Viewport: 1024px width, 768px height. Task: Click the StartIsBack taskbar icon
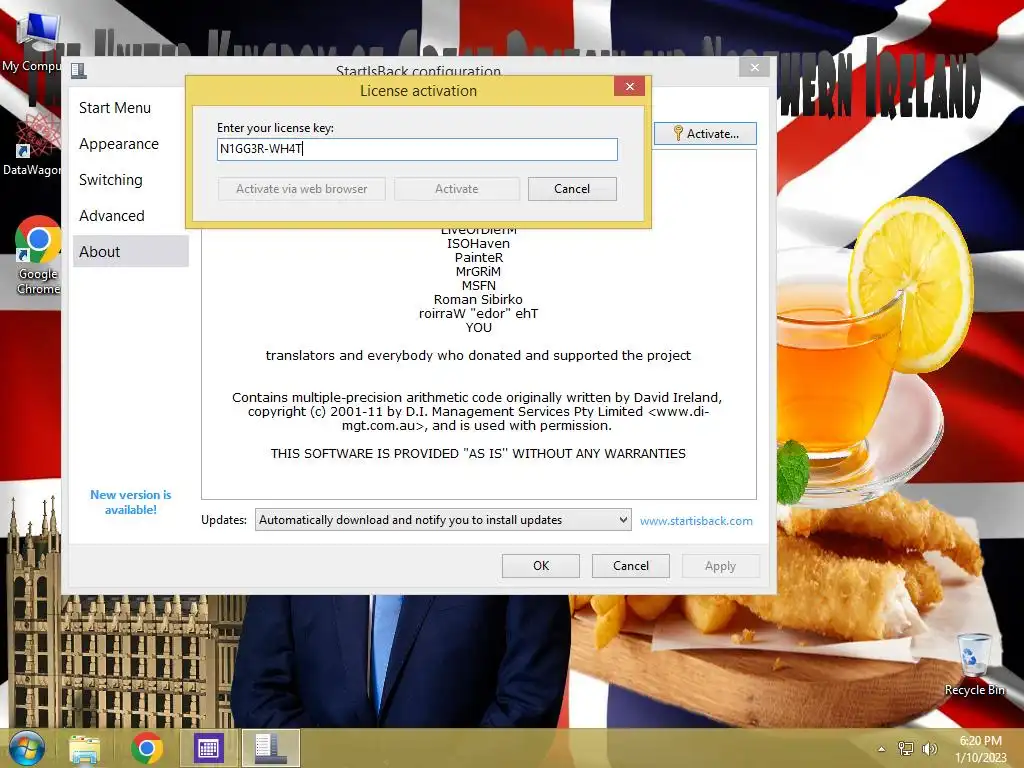pos(270,748)
